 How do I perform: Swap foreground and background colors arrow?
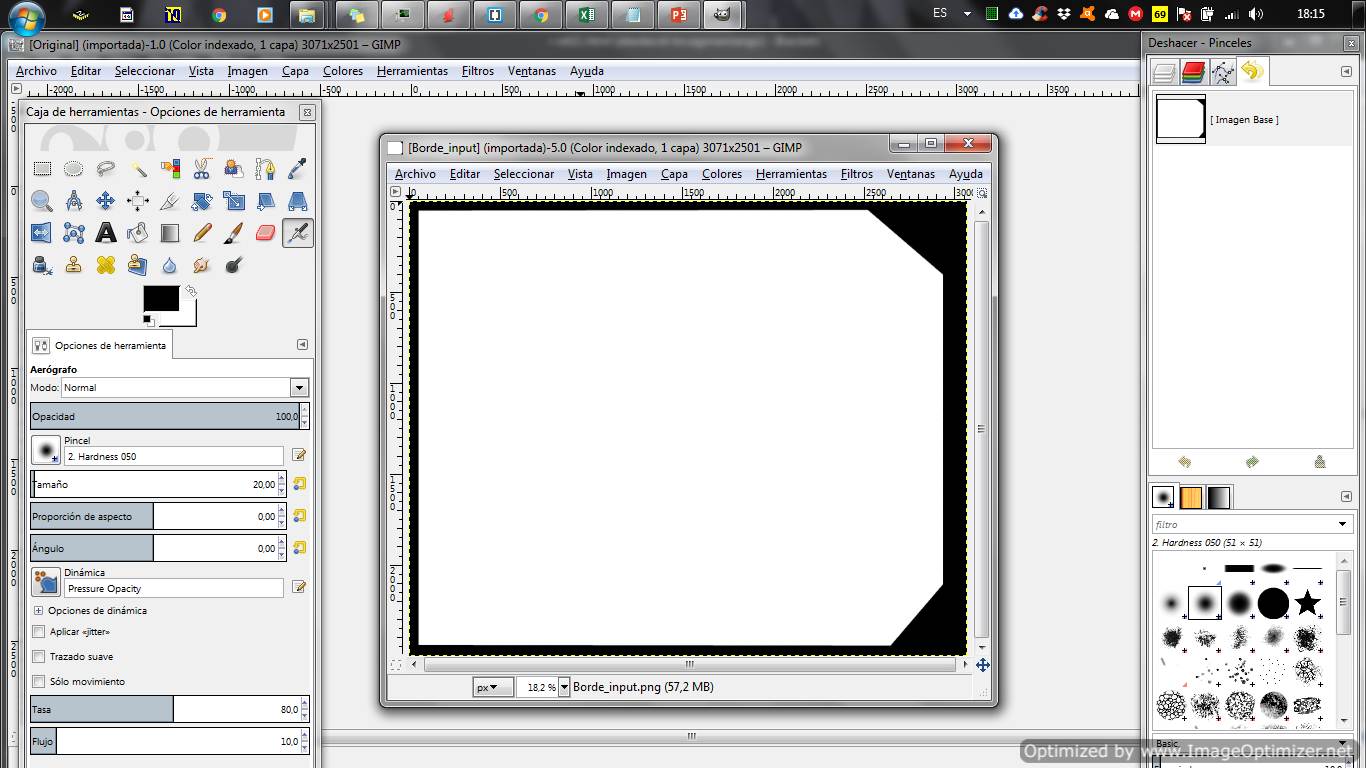click(190, 291)
